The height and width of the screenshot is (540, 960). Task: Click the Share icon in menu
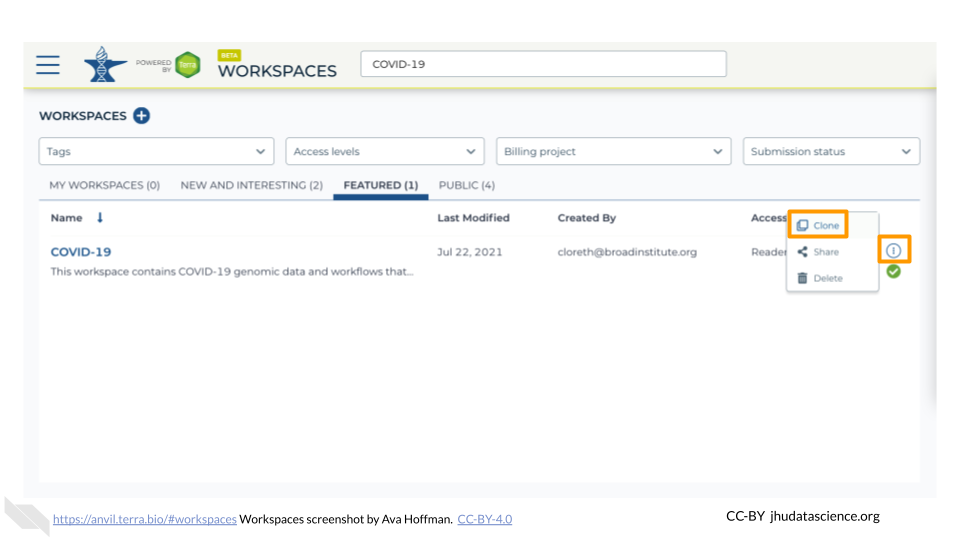coord(802,252)
